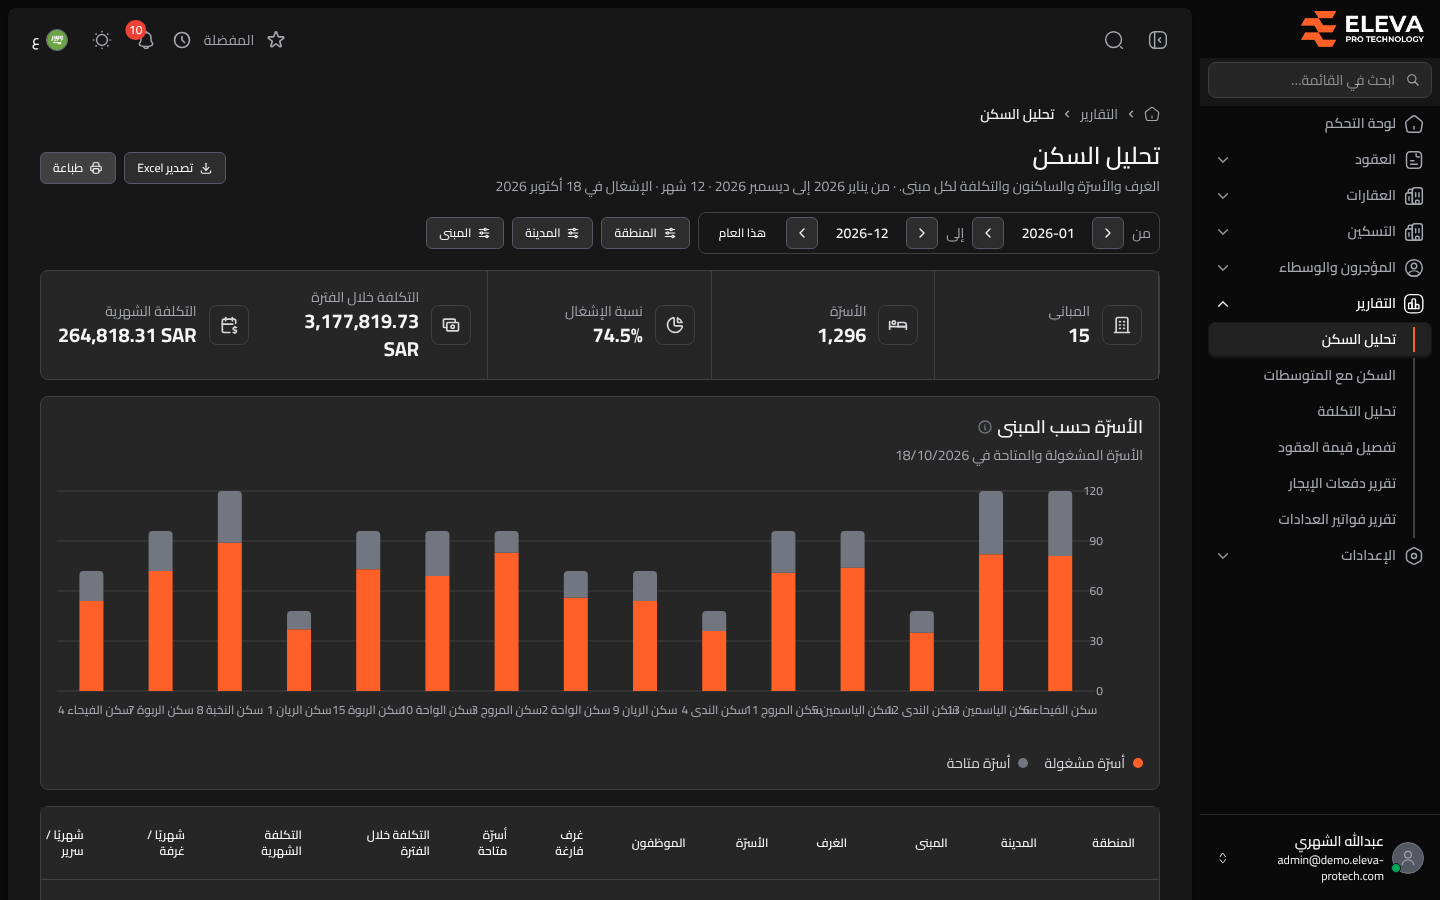The image size is (1440, 900).
Task: Open the المبنى filter dropdown
Action: coord(465,233)
